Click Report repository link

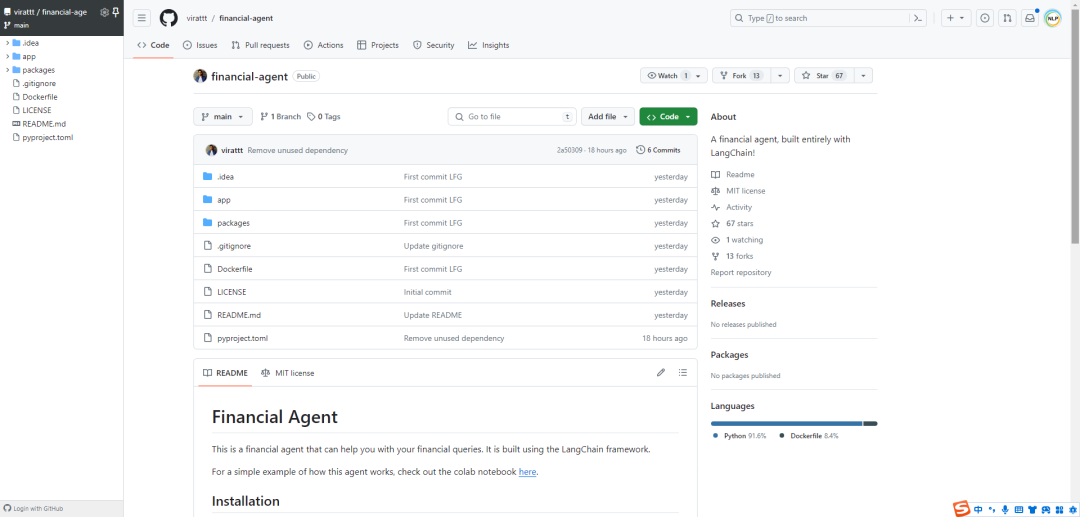(741, 273)
